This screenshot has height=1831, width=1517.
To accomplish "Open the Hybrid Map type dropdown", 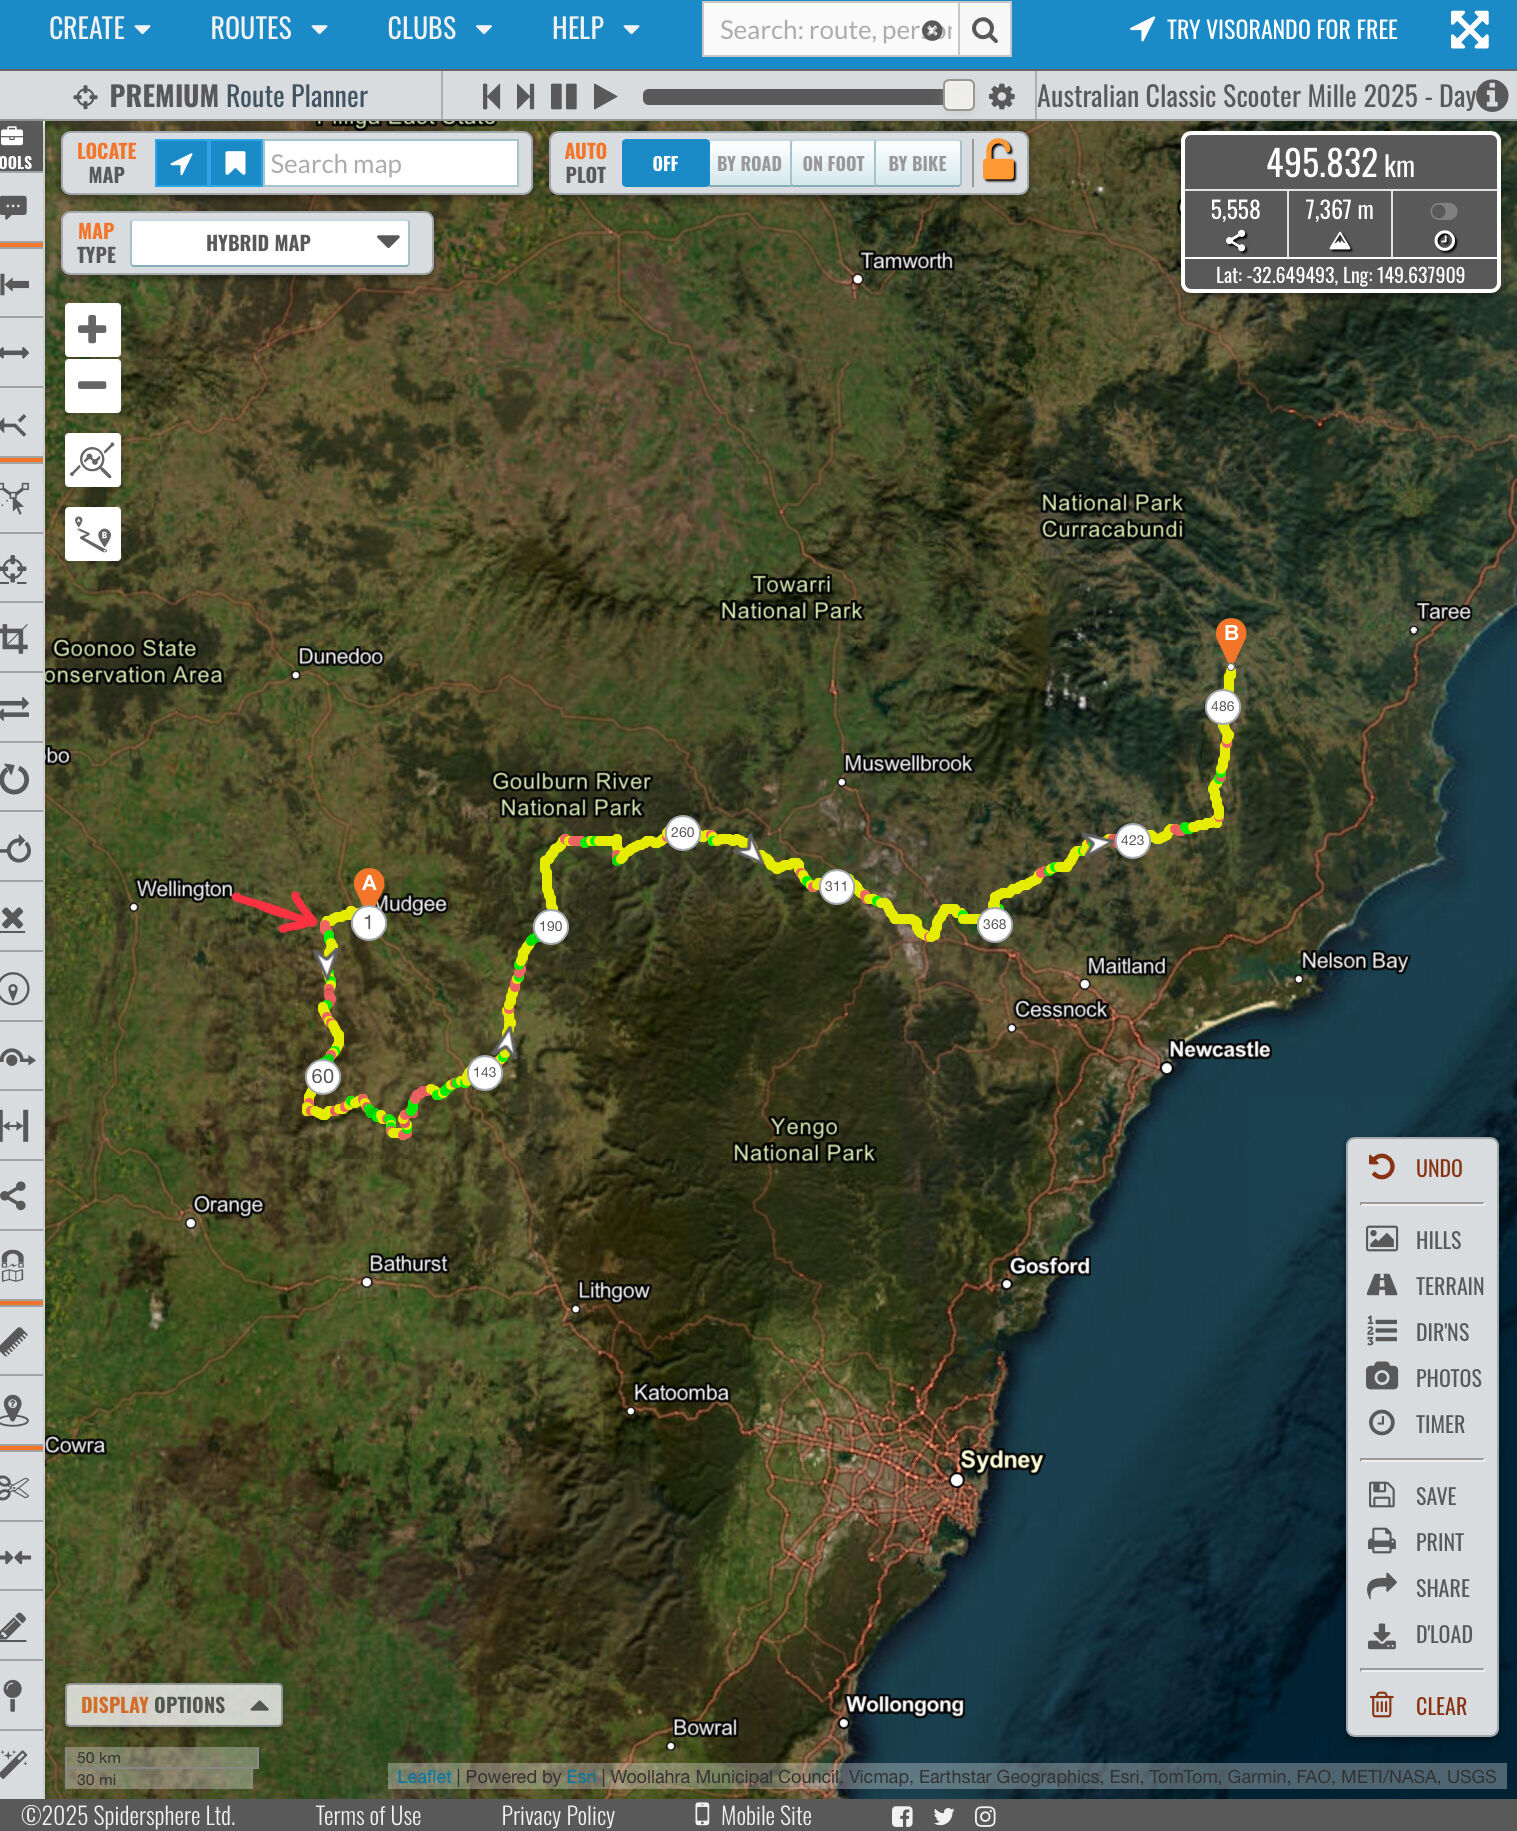I will (269, 243).
